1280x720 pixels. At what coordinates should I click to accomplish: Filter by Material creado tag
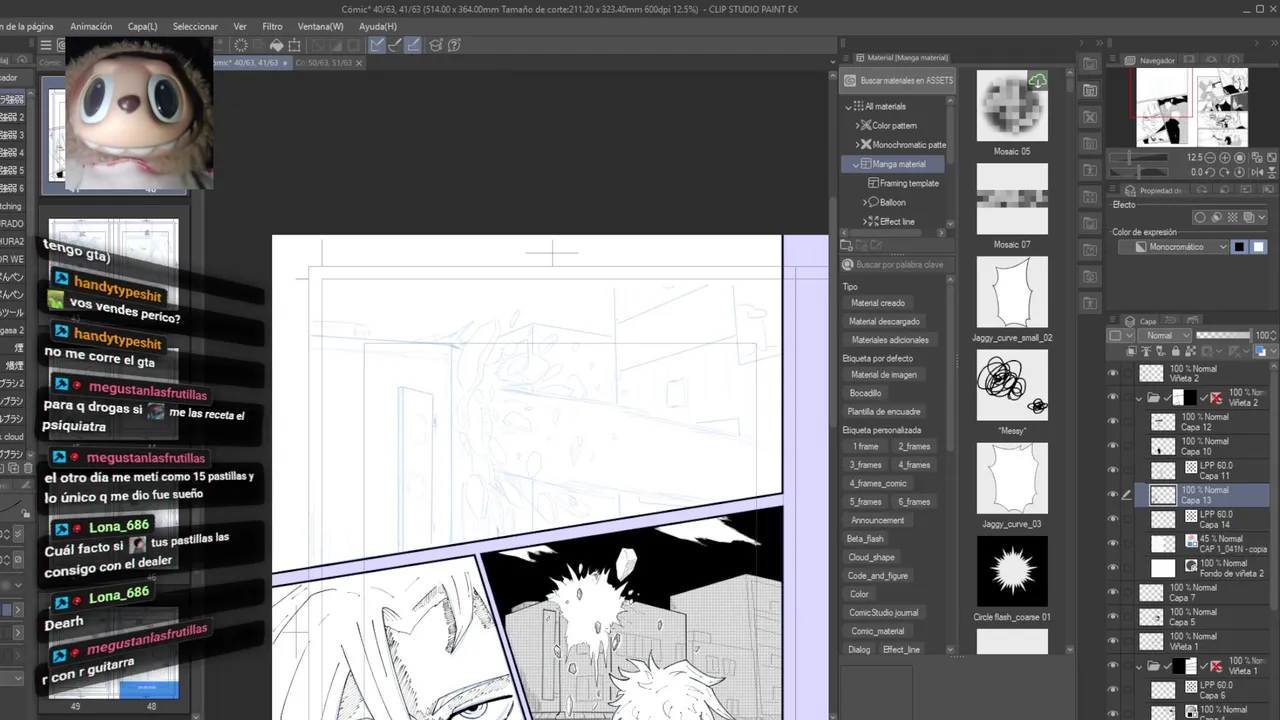pos(877,303)
